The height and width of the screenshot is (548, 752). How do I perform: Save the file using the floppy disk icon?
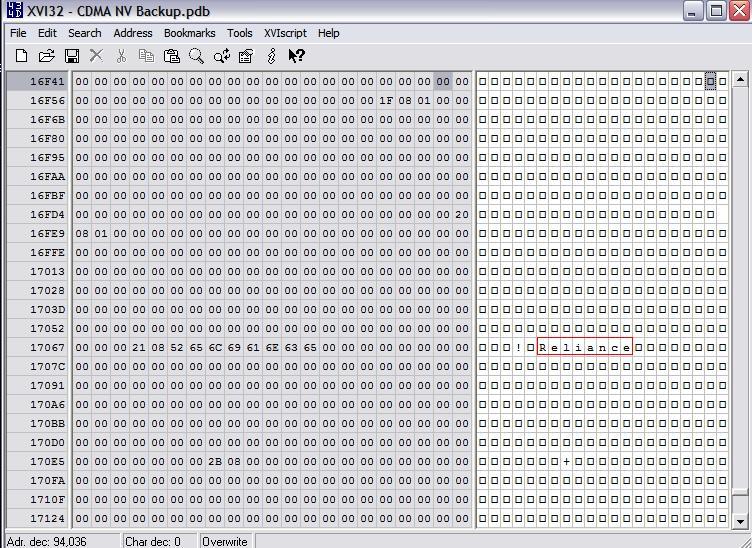click(71, 56)
